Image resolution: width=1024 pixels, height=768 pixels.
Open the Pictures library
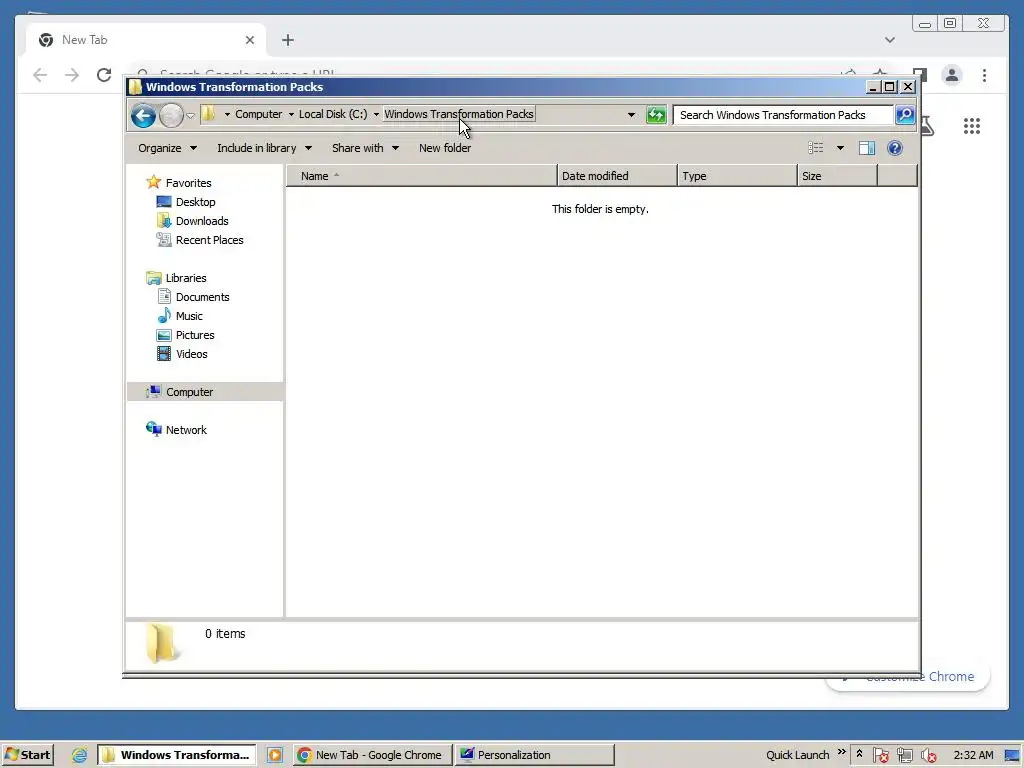(x=195, y=335)
